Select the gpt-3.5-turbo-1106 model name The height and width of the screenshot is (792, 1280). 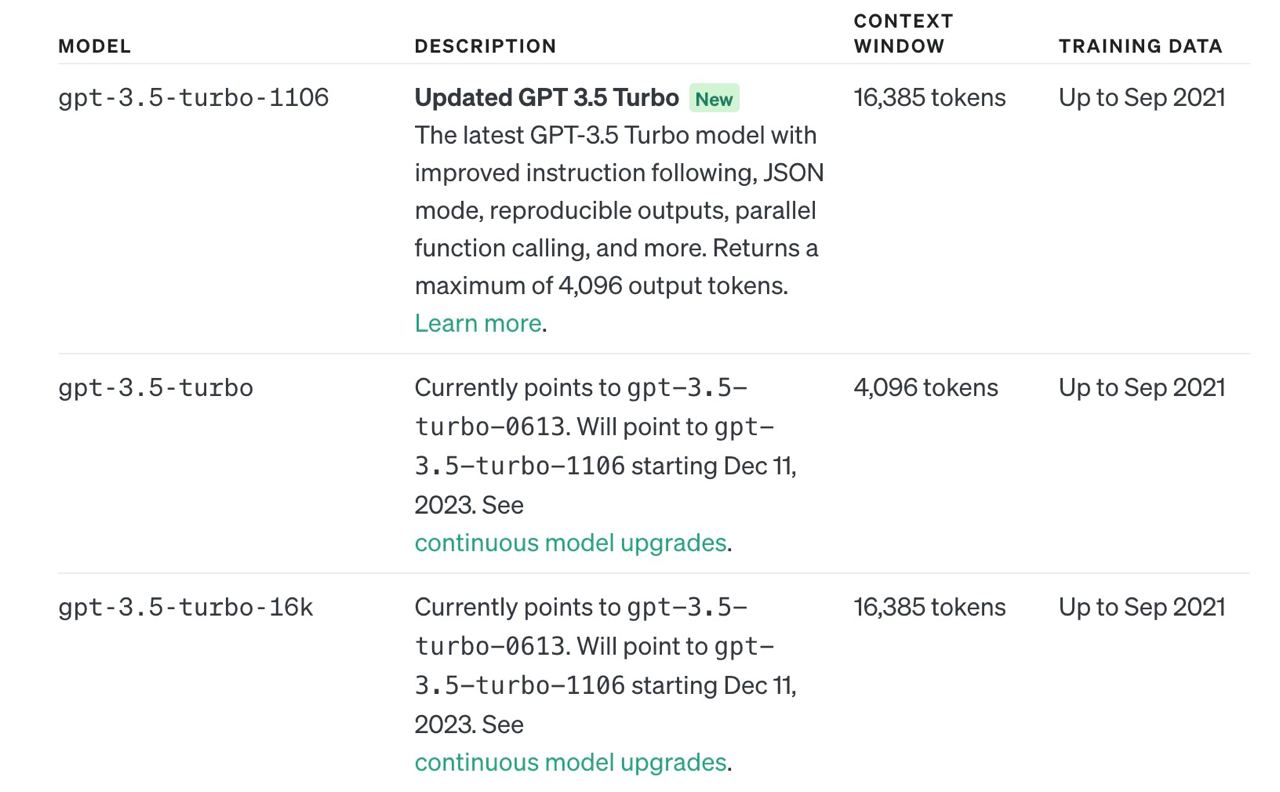tap(193, 98)
